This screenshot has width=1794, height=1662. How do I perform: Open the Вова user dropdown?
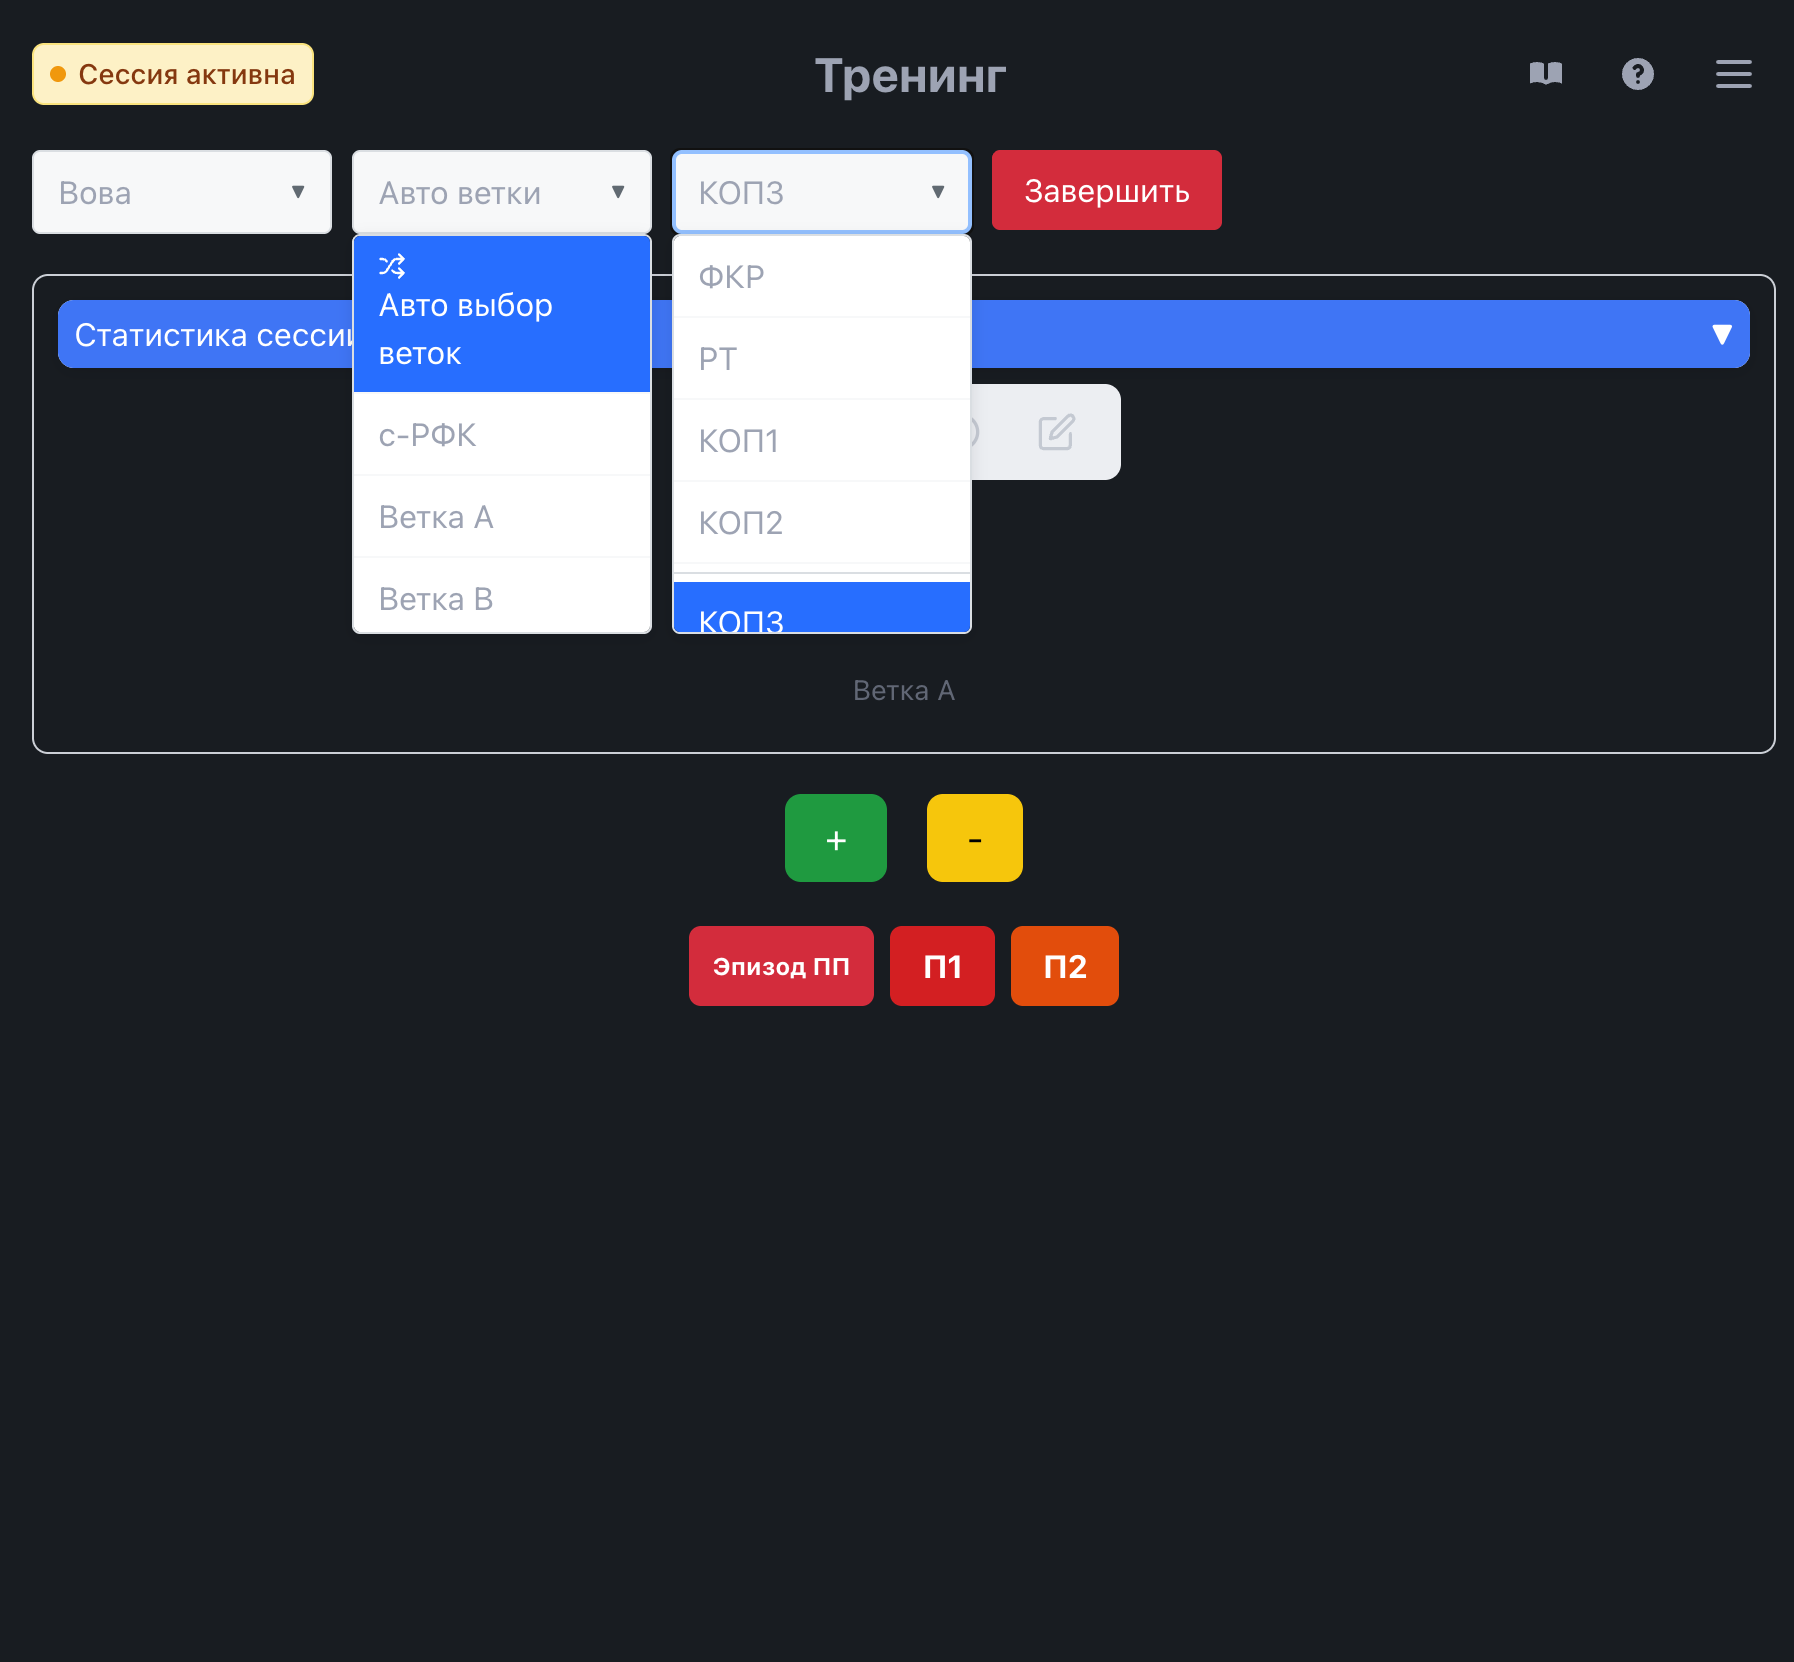click(x=182, y=192)
